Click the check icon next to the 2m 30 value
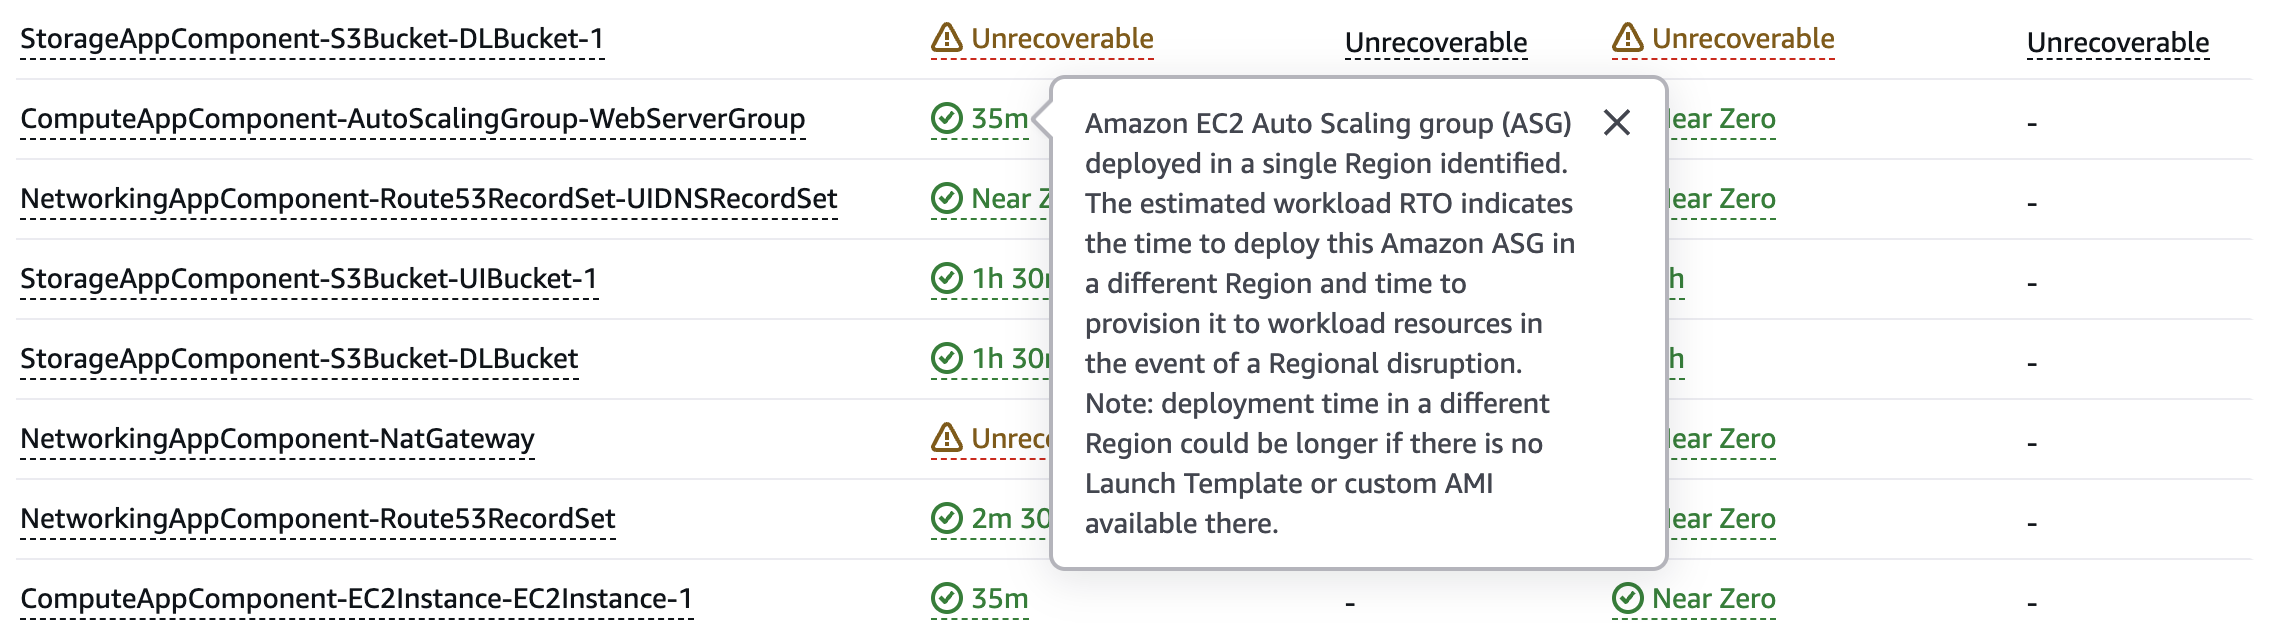The width and height of the screenshot is (2288, 632). pyautogui.click(x=946, y=518)
